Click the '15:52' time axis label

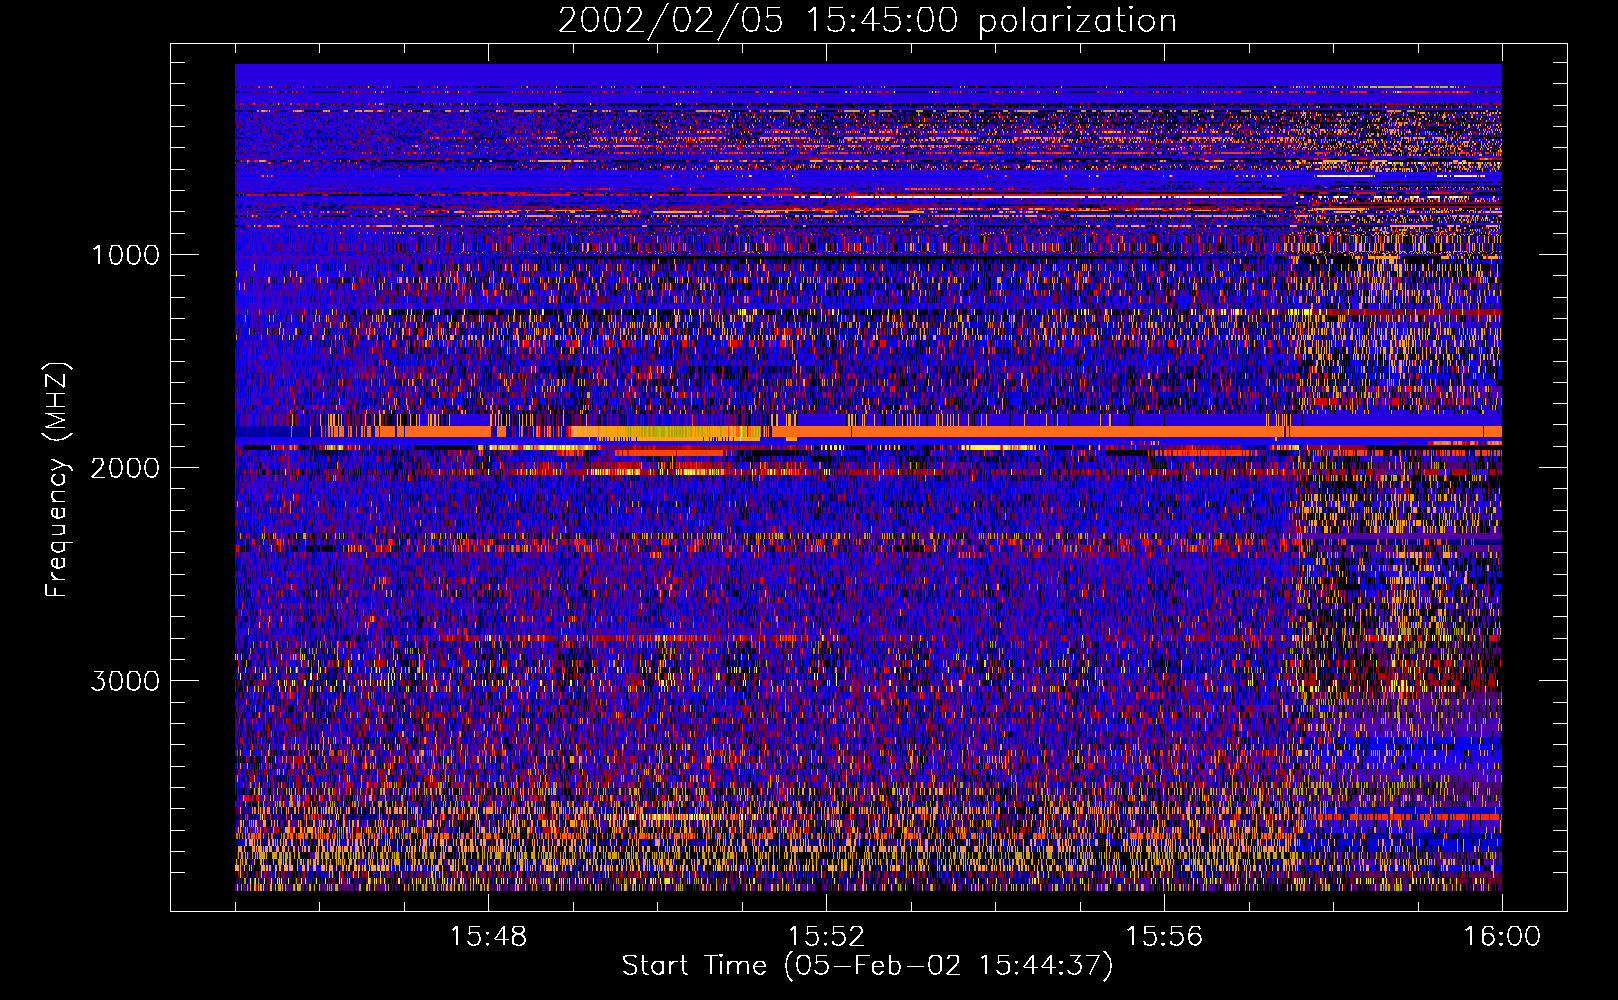click(x=826, y=937)
